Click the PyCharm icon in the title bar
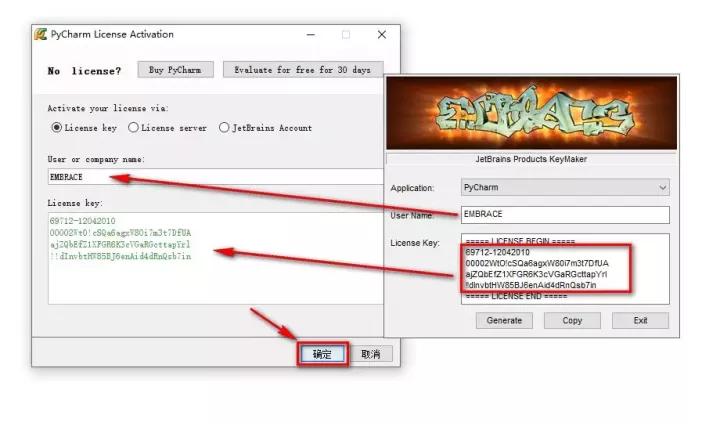This screenshot has height=426, width=720. click(x=40, y=34)
